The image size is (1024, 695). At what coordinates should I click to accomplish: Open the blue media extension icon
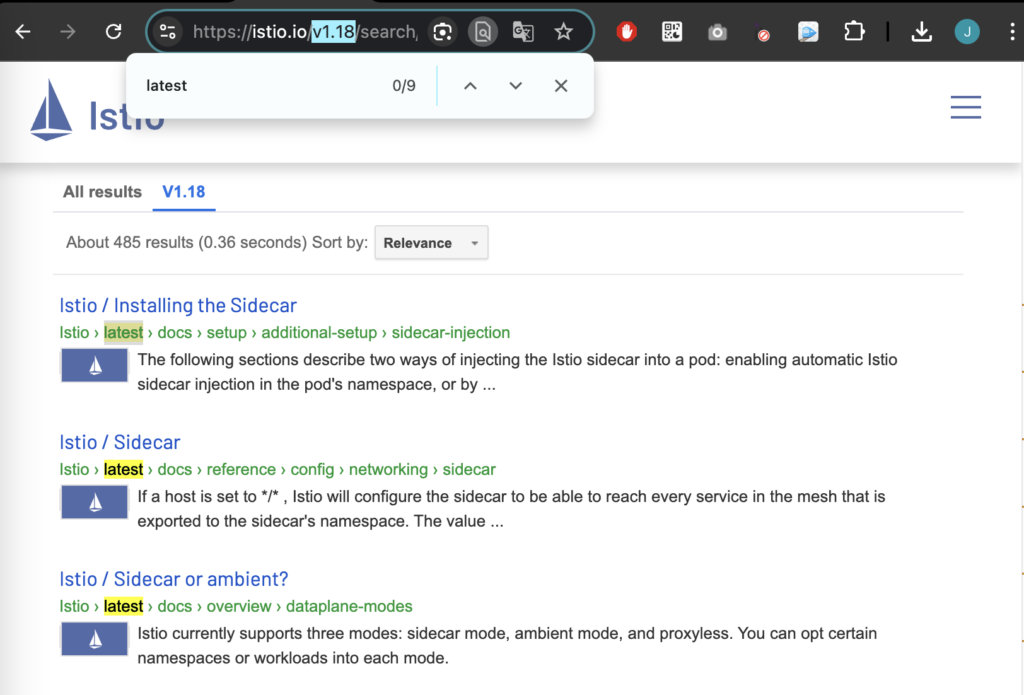(808, 31)
